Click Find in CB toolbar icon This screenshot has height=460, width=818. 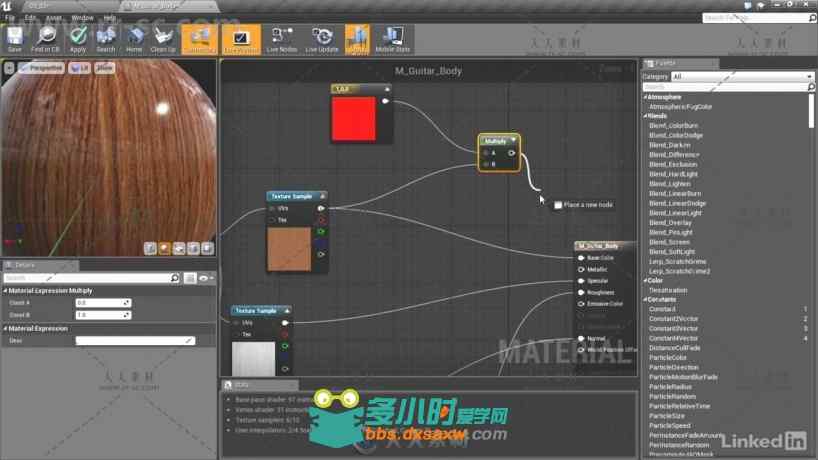point(45,40)
